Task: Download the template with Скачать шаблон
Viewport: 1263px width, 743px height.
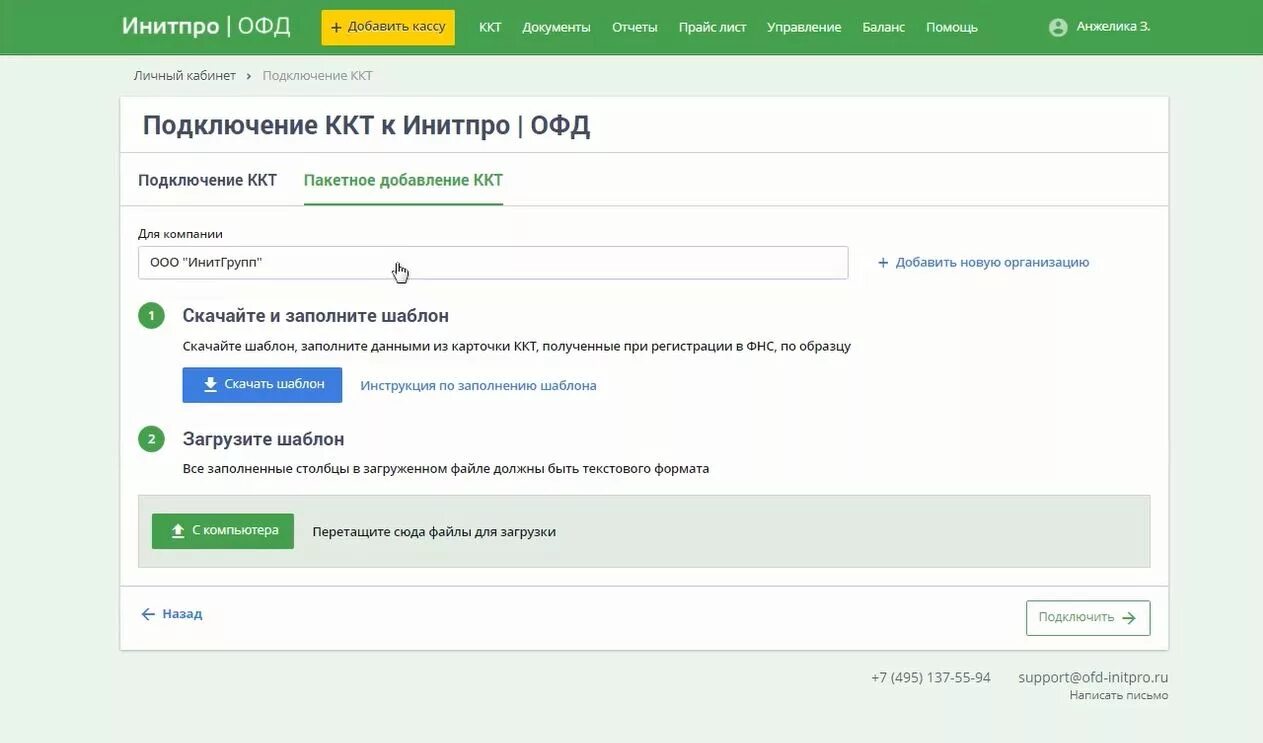Action: [262, 385]
